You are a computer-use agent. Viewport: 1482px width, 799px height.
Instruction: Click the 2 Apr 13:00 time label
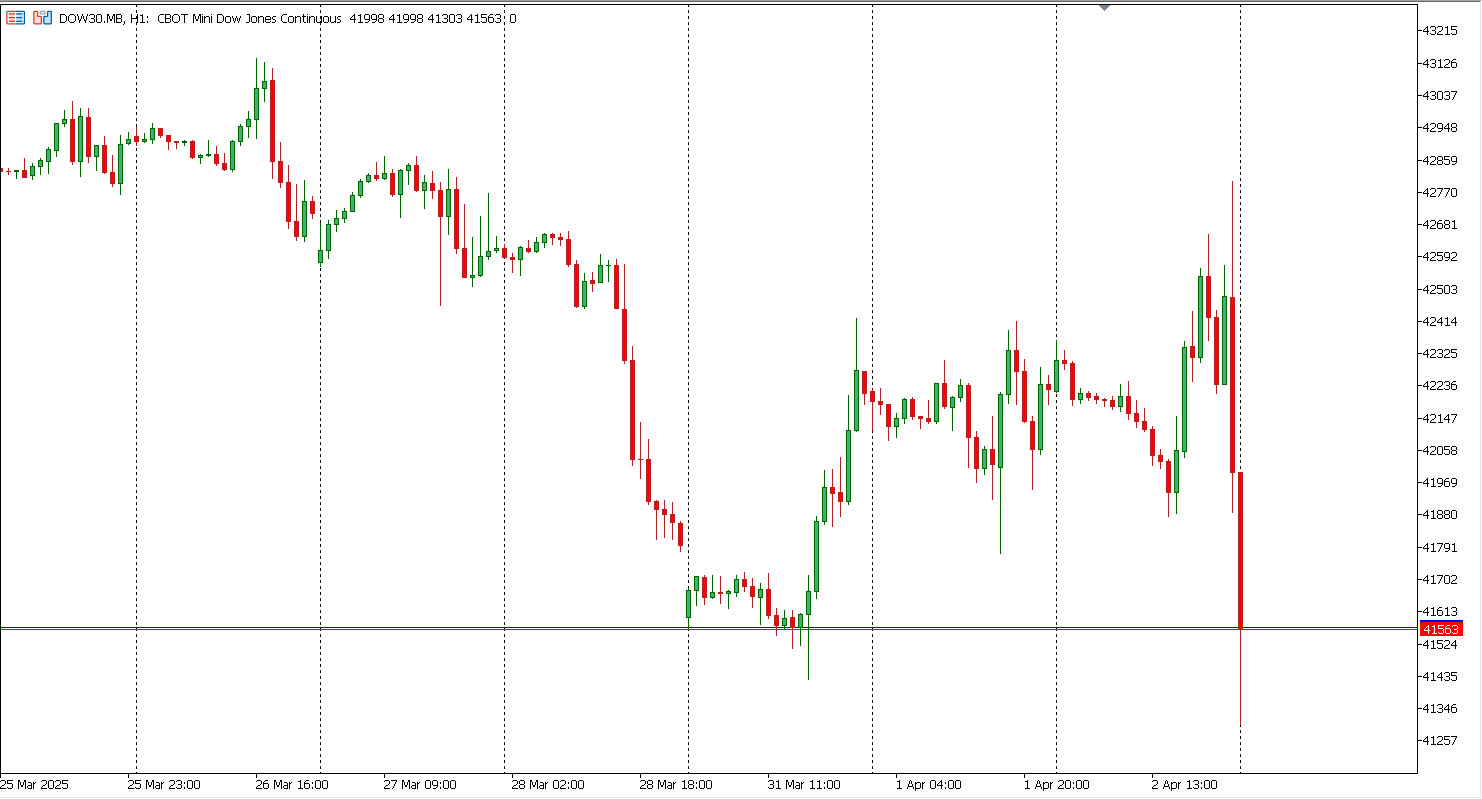pos(1184,785)
